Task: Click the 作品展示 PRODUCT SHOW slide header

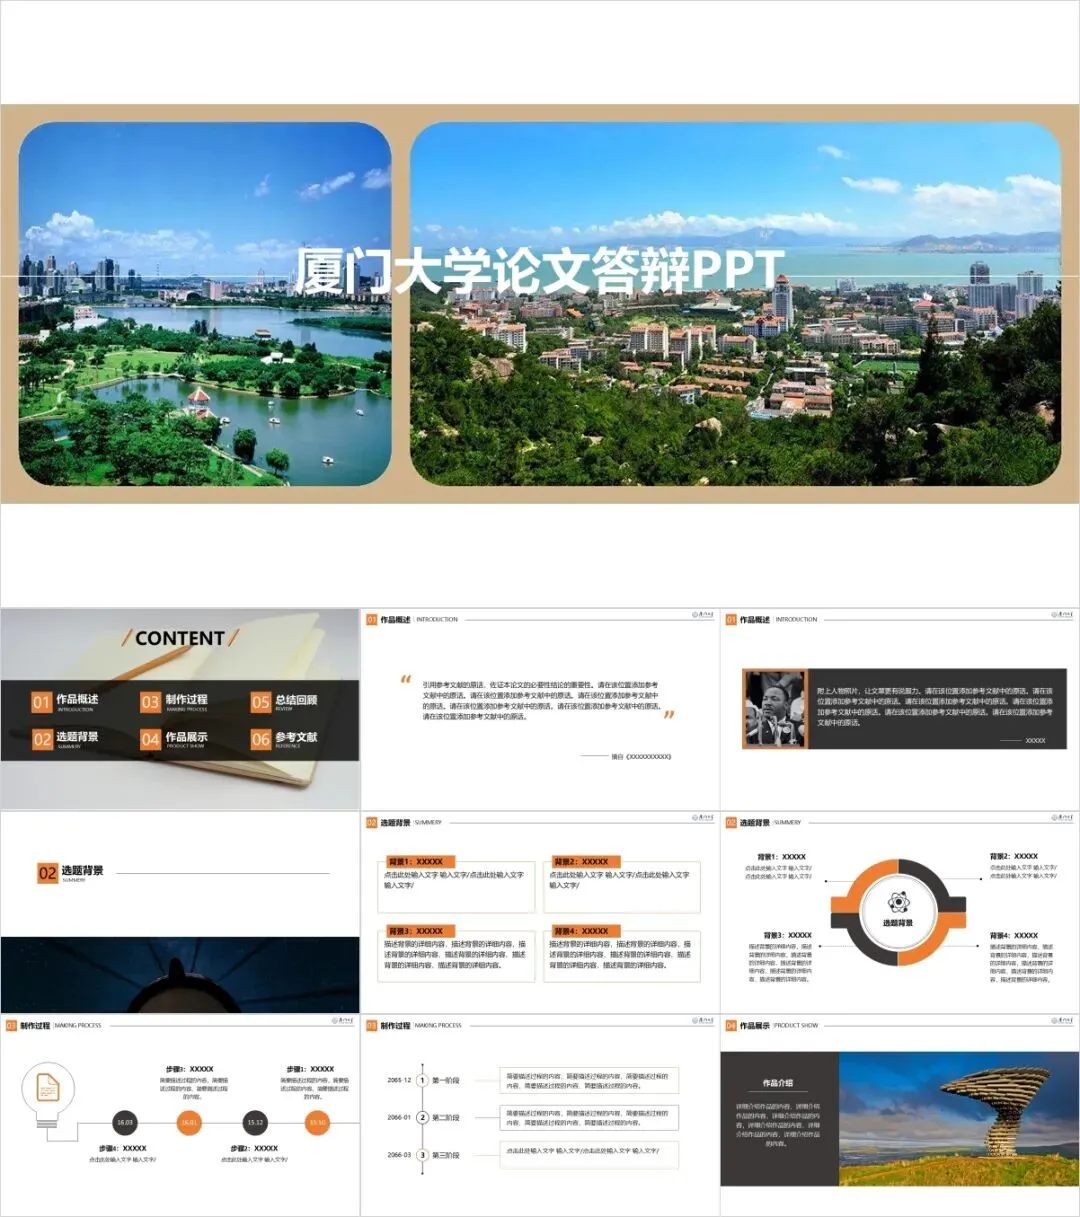Action: click(772, 1025)
